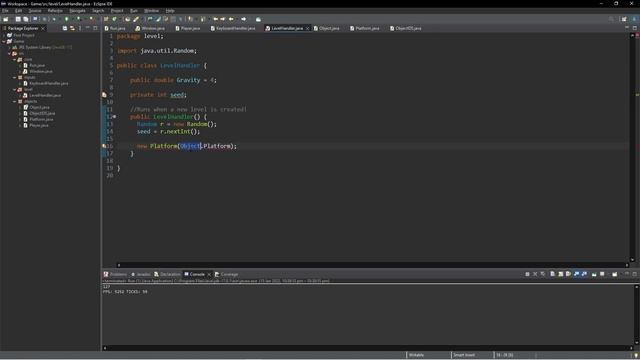Switch to the KeyboardHandler.java editor tab
This screenshot has height=360, width=640.
pos(233,28)
